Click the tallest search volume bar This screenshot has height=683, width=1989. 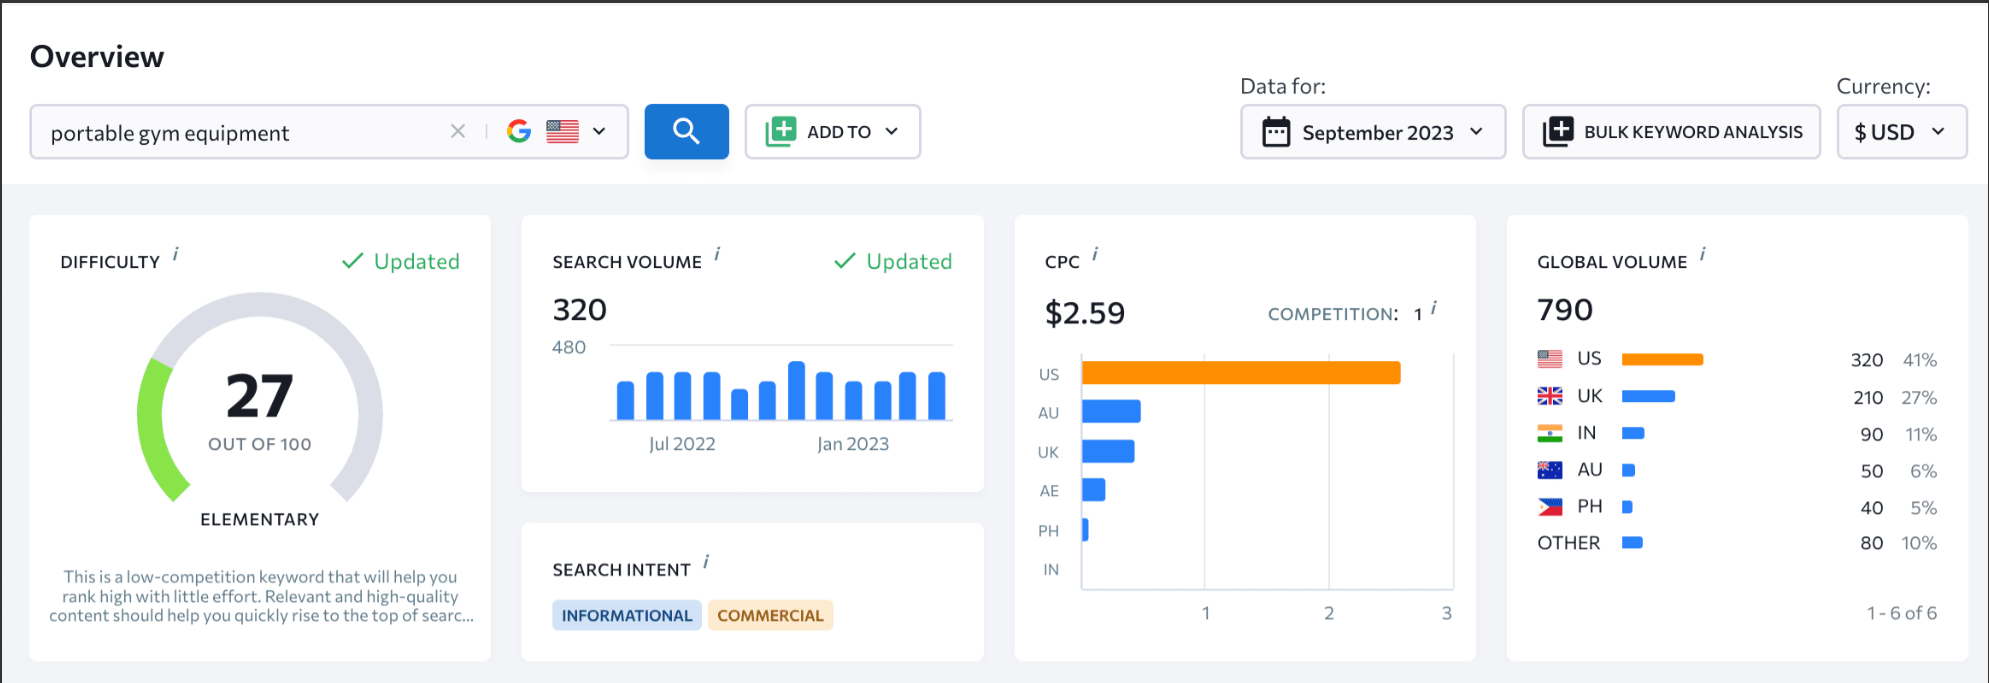click(x=797, y=390)
